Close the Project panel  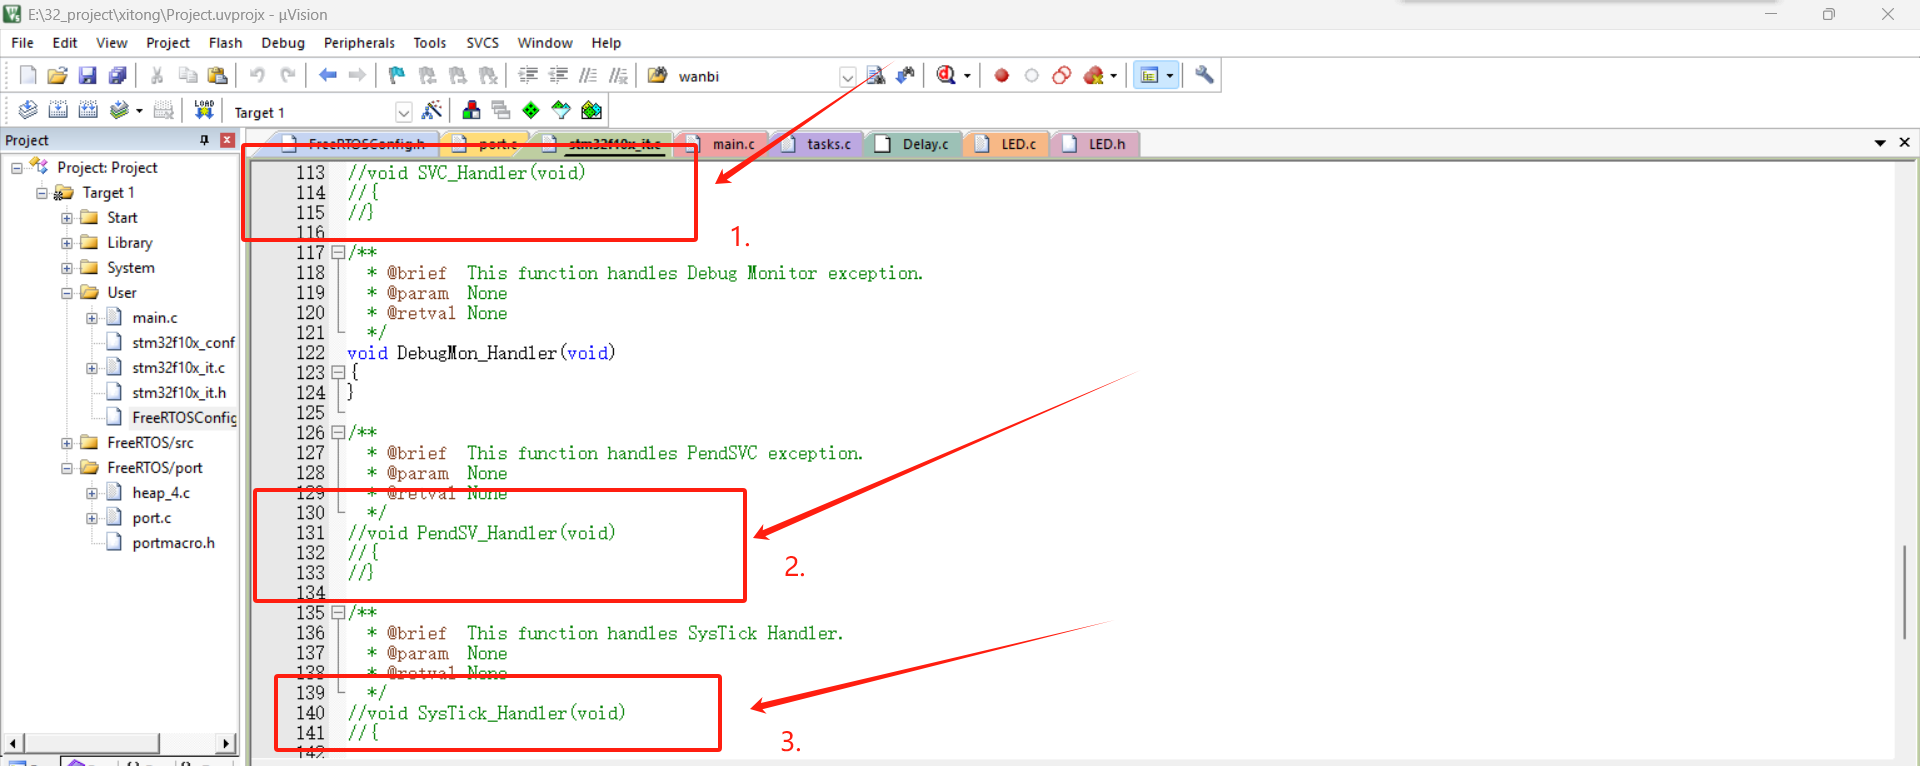click(x=227, y=140)
